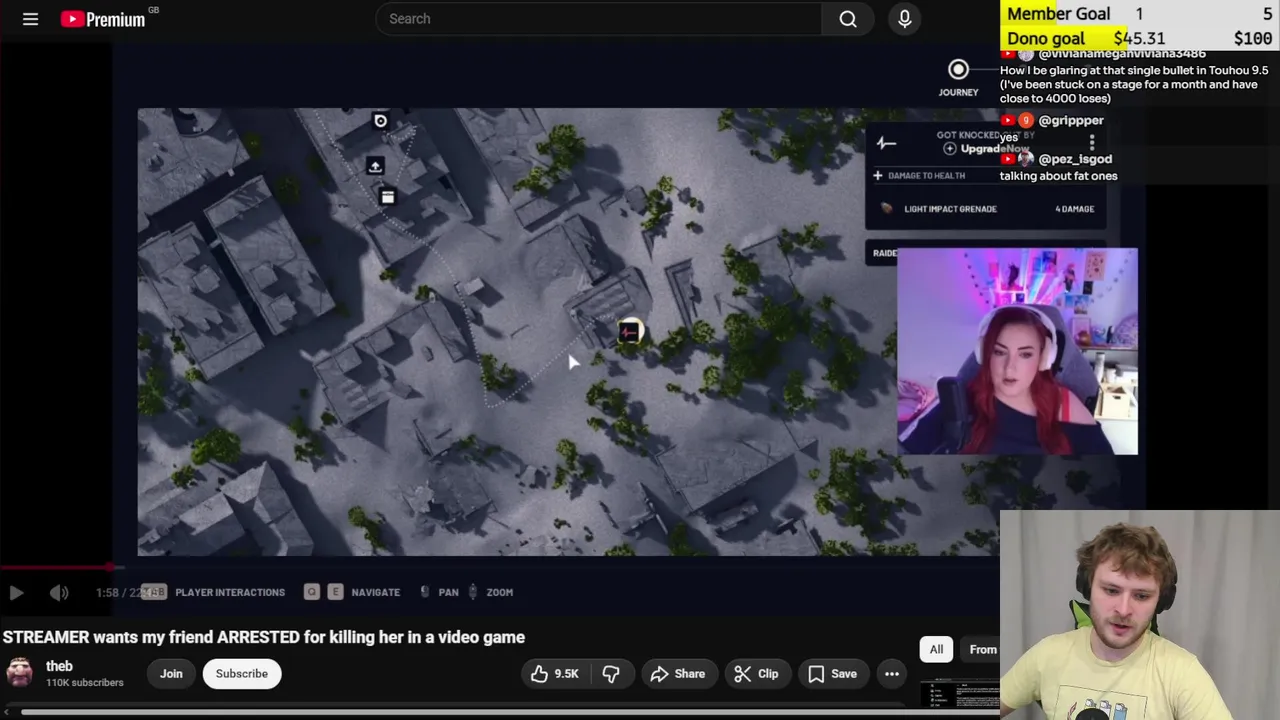
Task: Click the Dono goal progress bar
Action: 1139,38
